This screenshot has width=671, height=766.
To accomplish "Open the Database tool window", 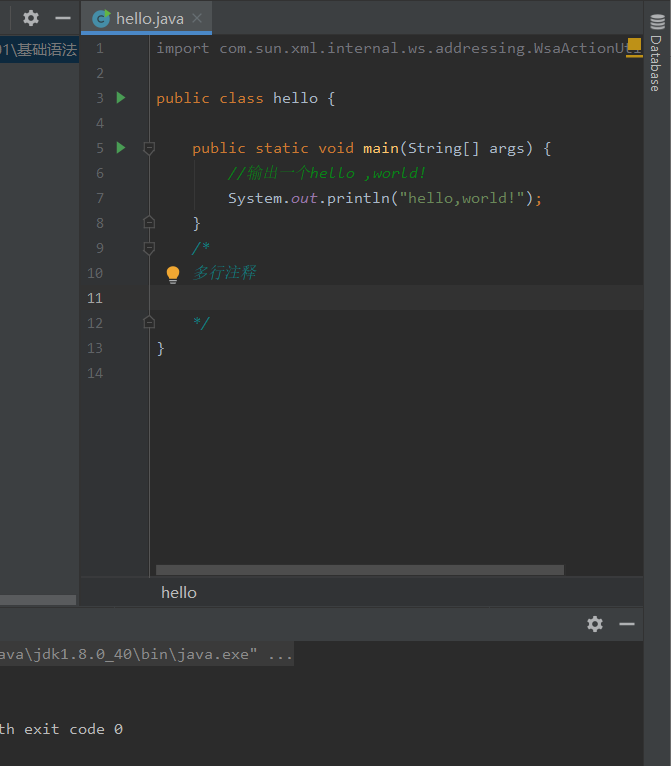I will (657, 53).
